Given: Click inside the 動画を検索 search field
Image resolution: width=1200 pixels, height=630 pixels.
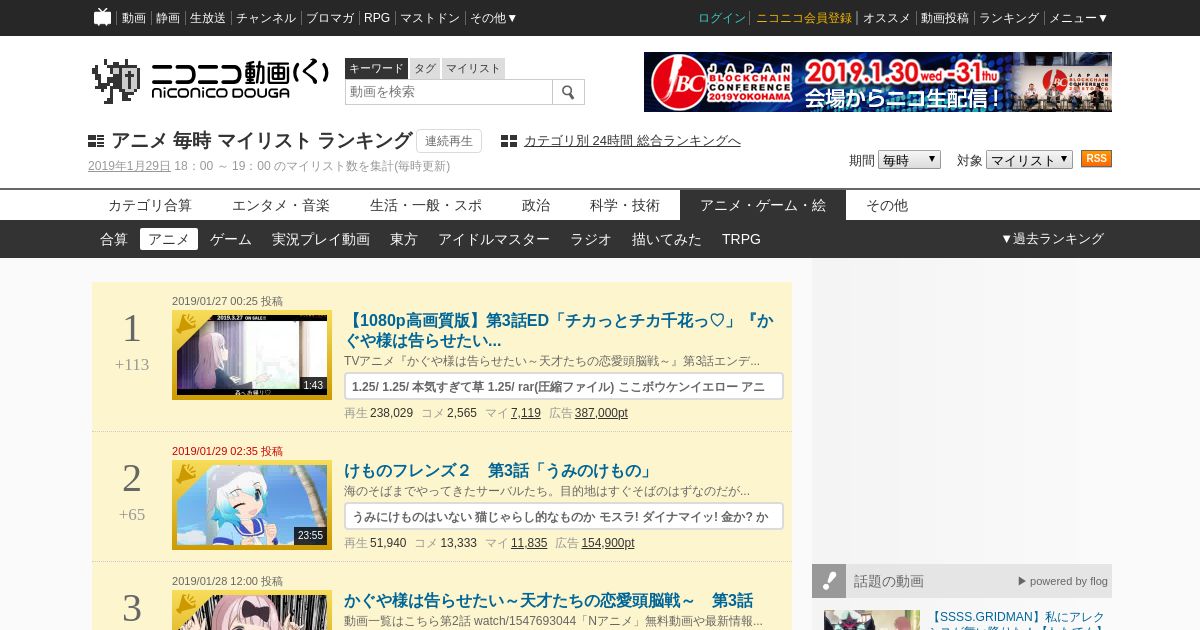Looking at the screenshot, I should [449, 92].
